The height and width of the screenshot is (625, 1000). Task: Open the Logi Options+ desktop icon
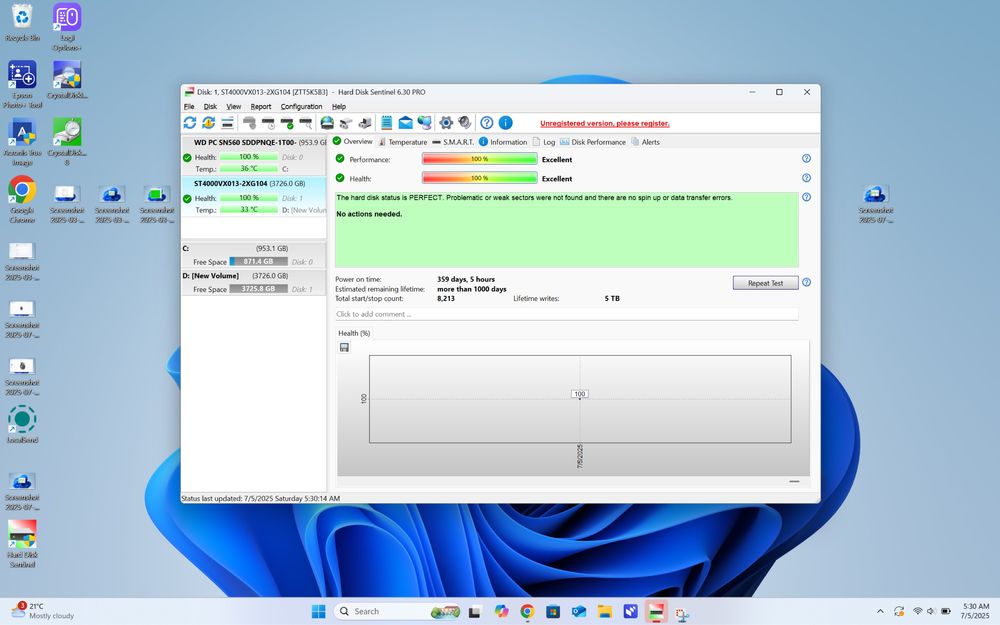(x=67, y=27)
